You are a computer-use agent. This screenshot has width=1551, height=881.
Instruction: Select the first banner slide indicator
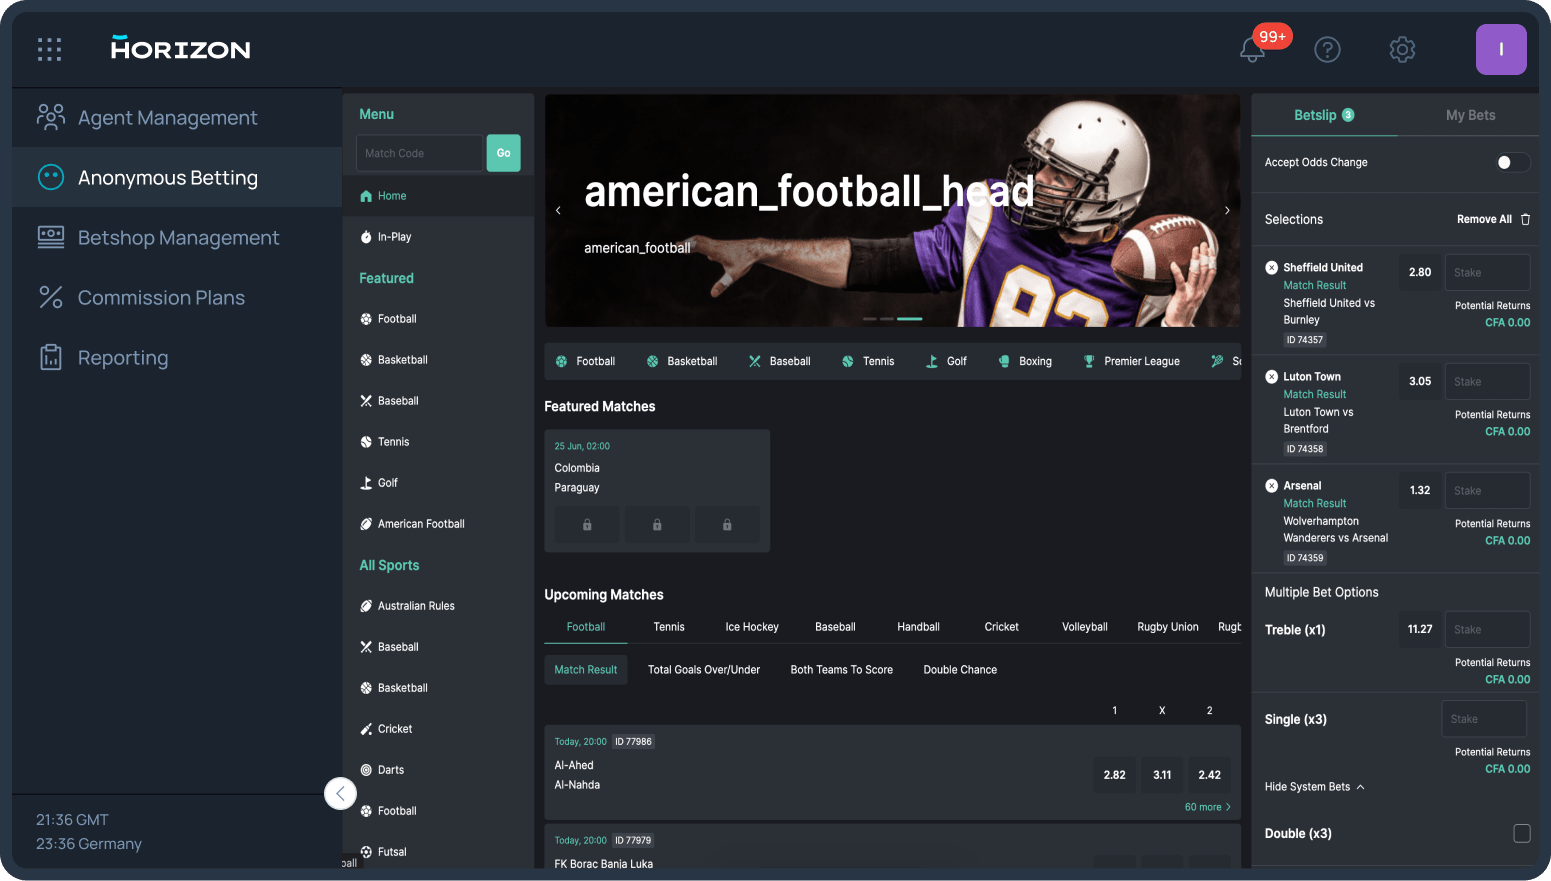(x=869, y=318)
